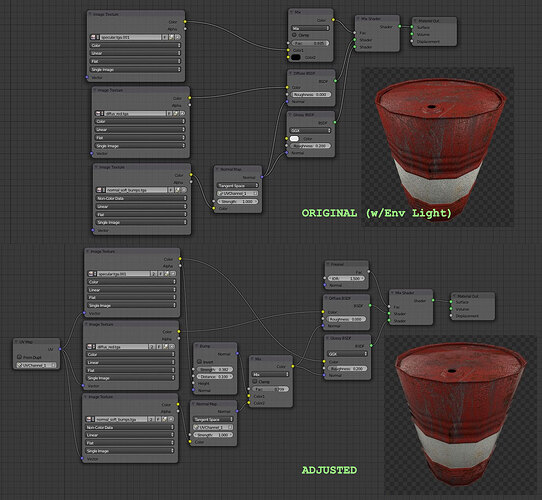Screen dimensions: 542x500
Task: Click open-file icon on adjusted specular.tga.001 node
Action: point(167,274)
